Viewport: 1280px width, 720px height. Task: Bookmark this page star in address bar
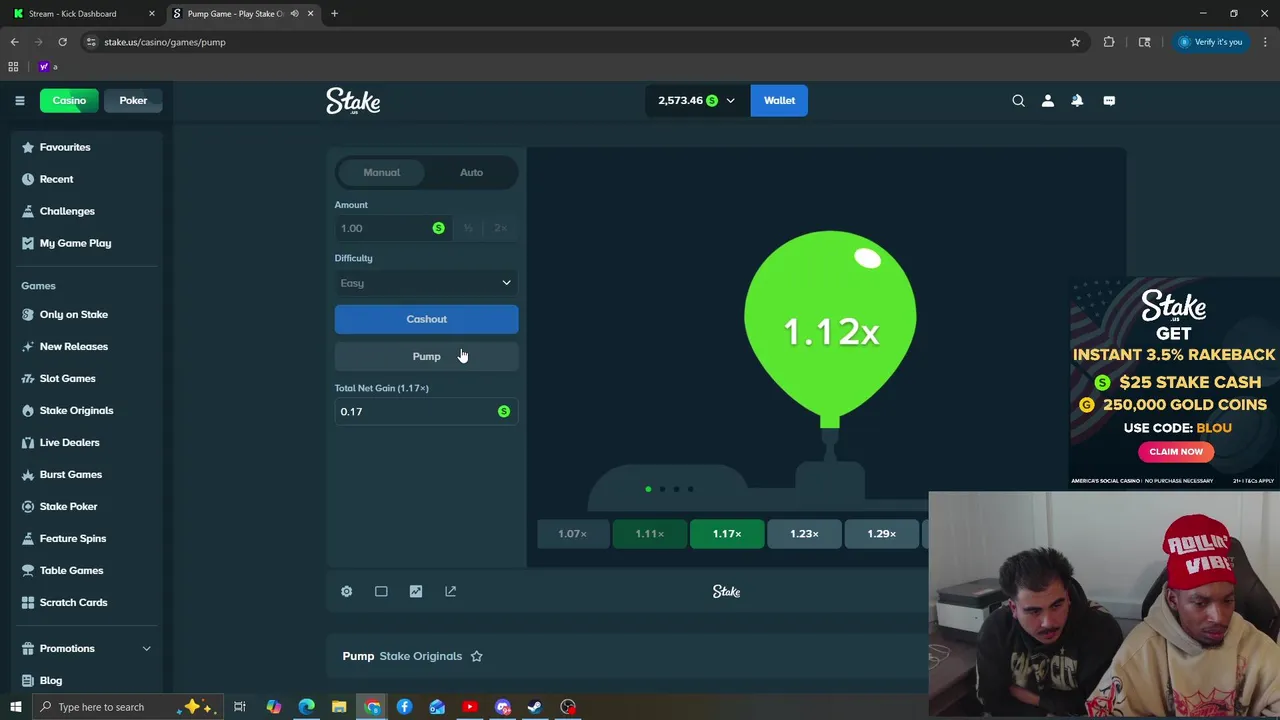point(1075,42)
